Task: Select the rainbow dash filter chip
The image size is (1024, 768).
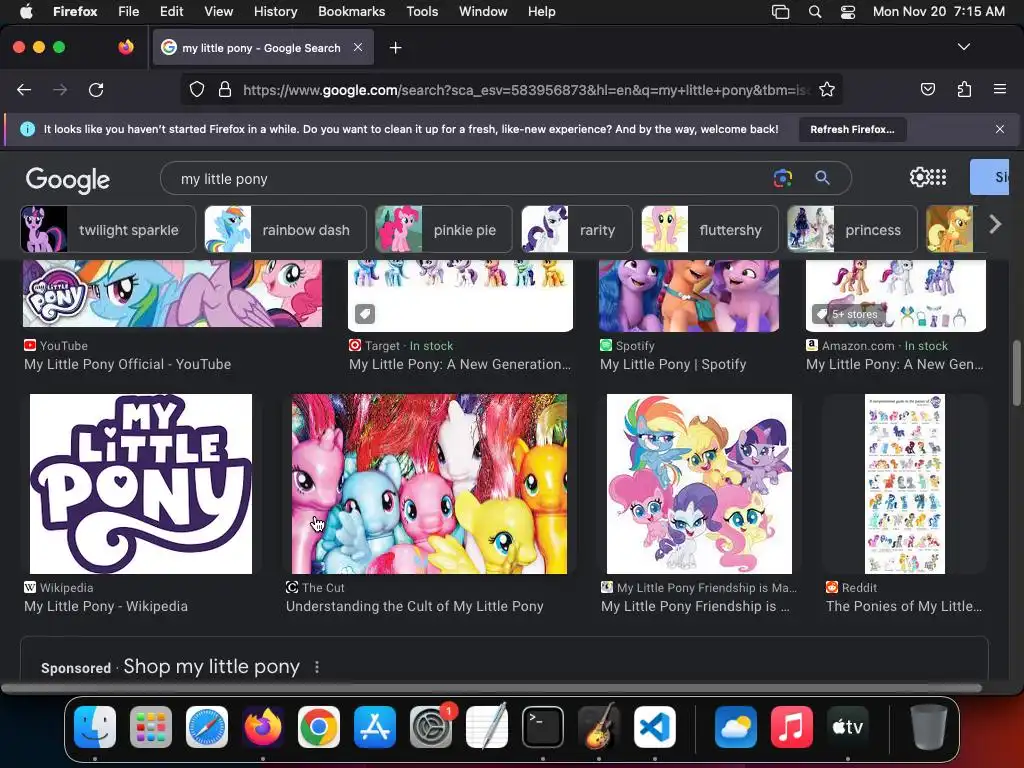Action: [285, 229]
